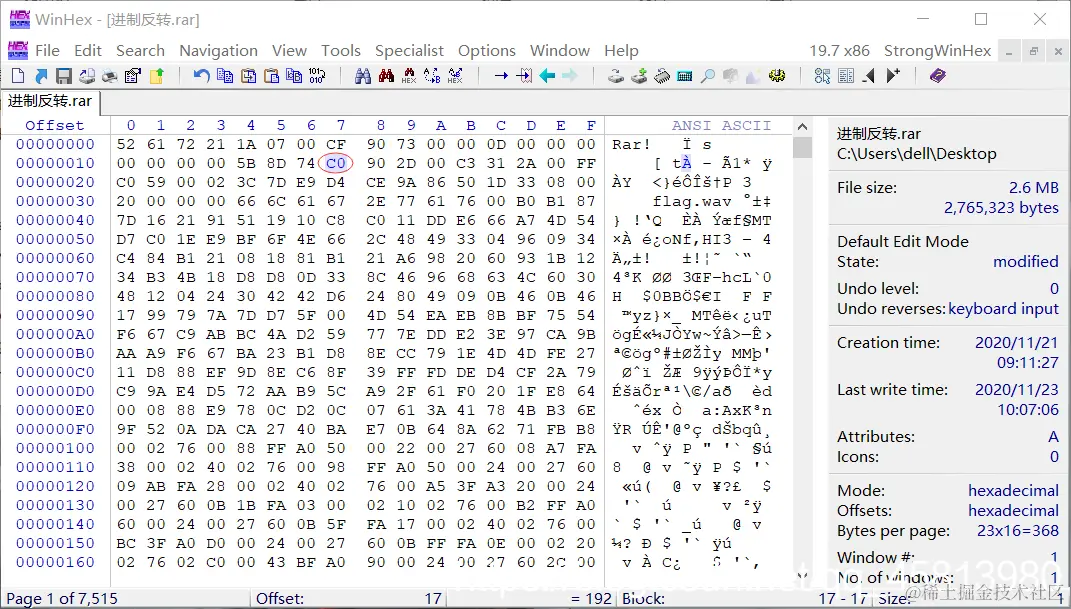Click offset label 00000030
Image resolution: width=1071 pixels, height=609 pixels.
(55, 201)
